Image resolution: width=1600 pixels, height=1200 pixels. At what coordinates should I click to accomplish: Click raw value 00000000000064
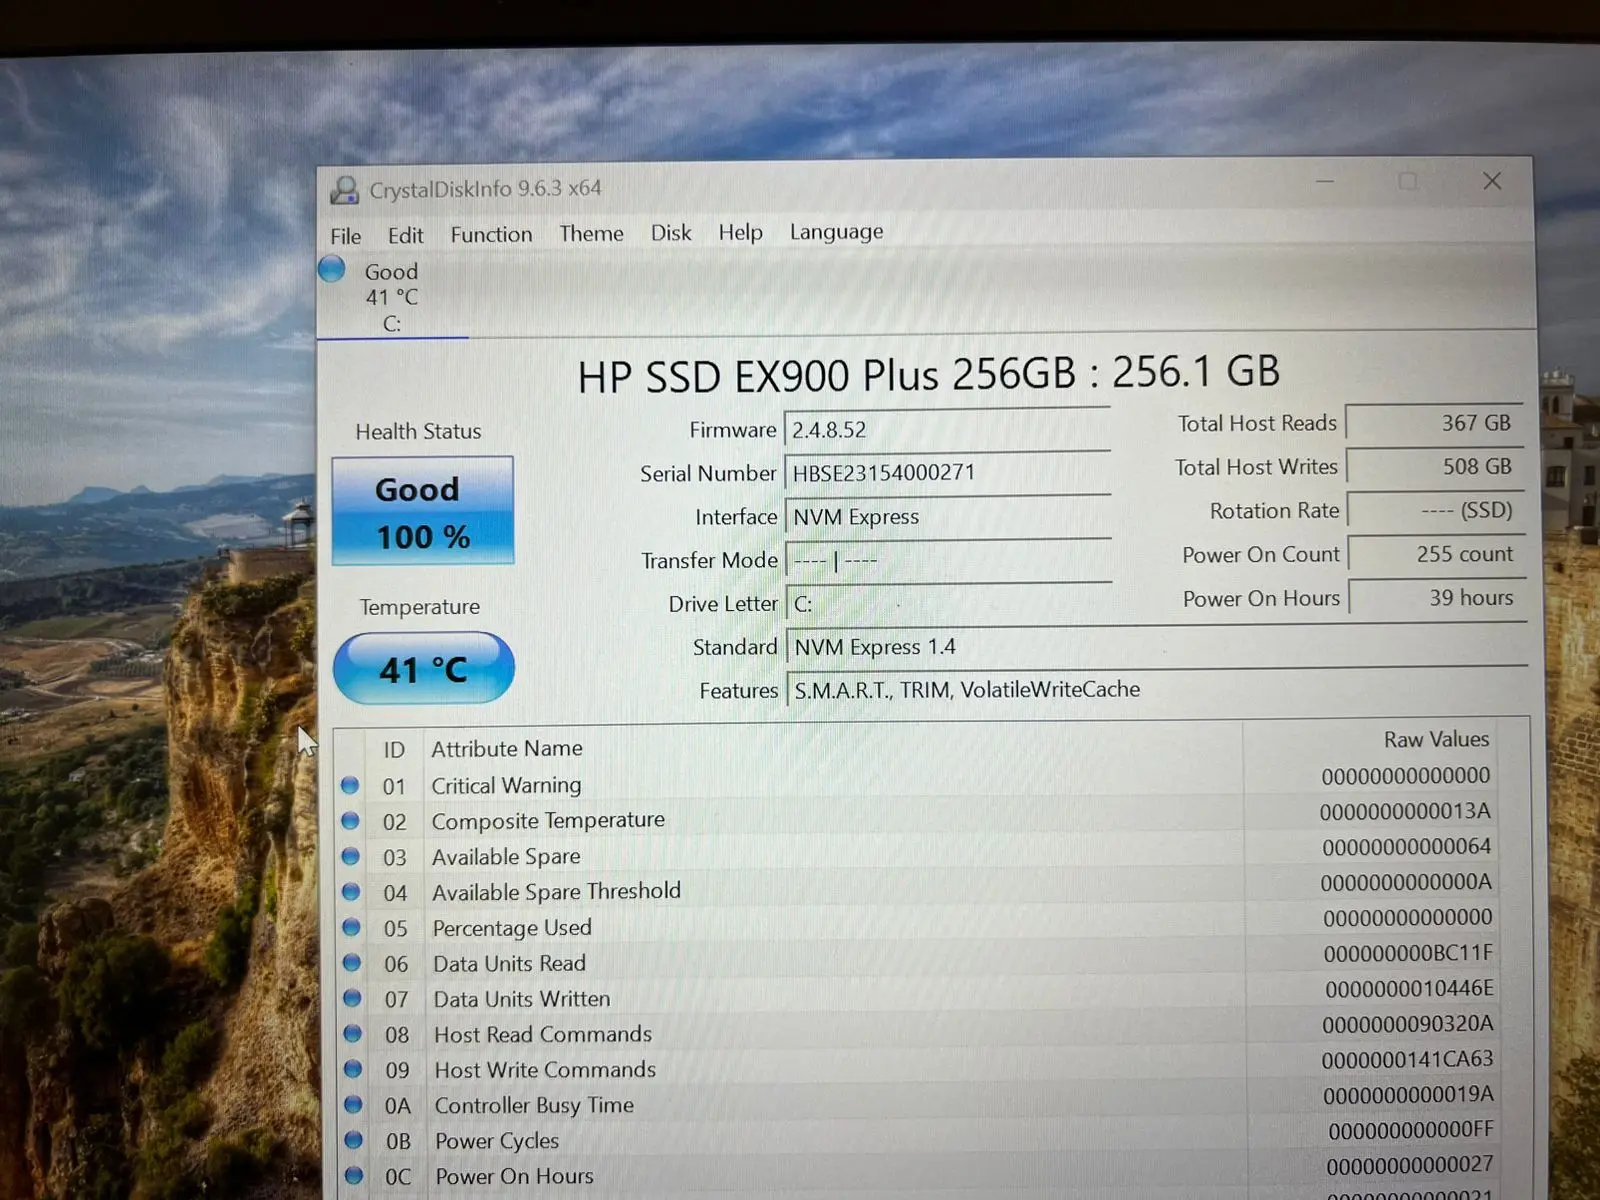pos(1406,847)
